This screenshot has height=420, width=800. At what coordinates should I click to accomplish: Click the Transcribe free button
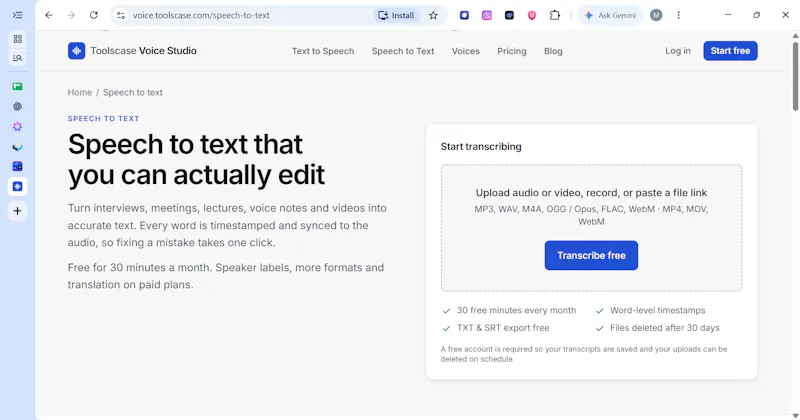coord(591,255)
